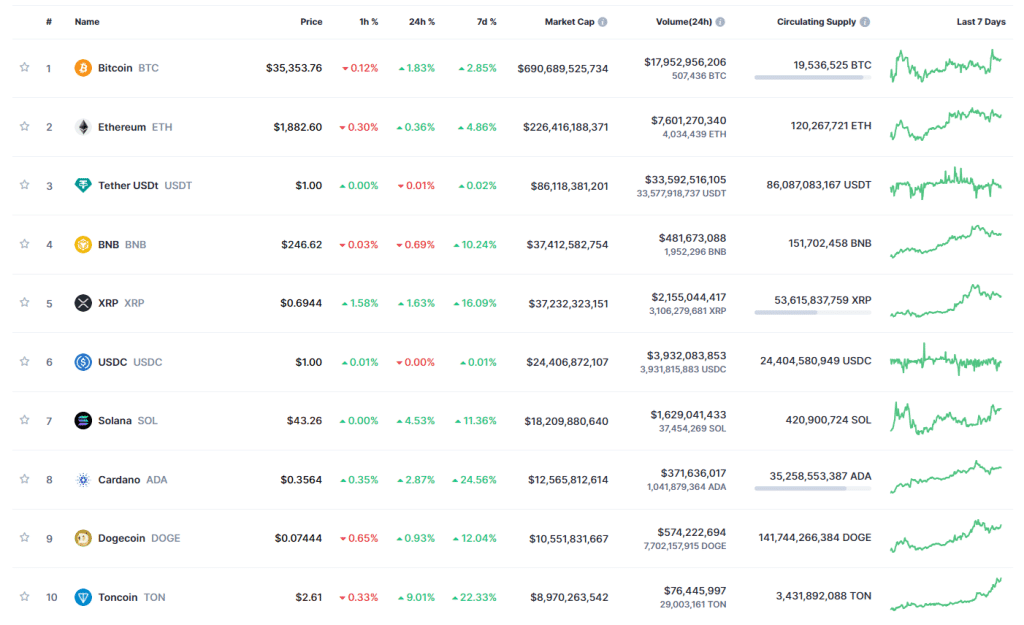Open Toncoin's last 7 days sparkline chart
The height and width of the screenshot is (625, 1024).
point(946,594)
